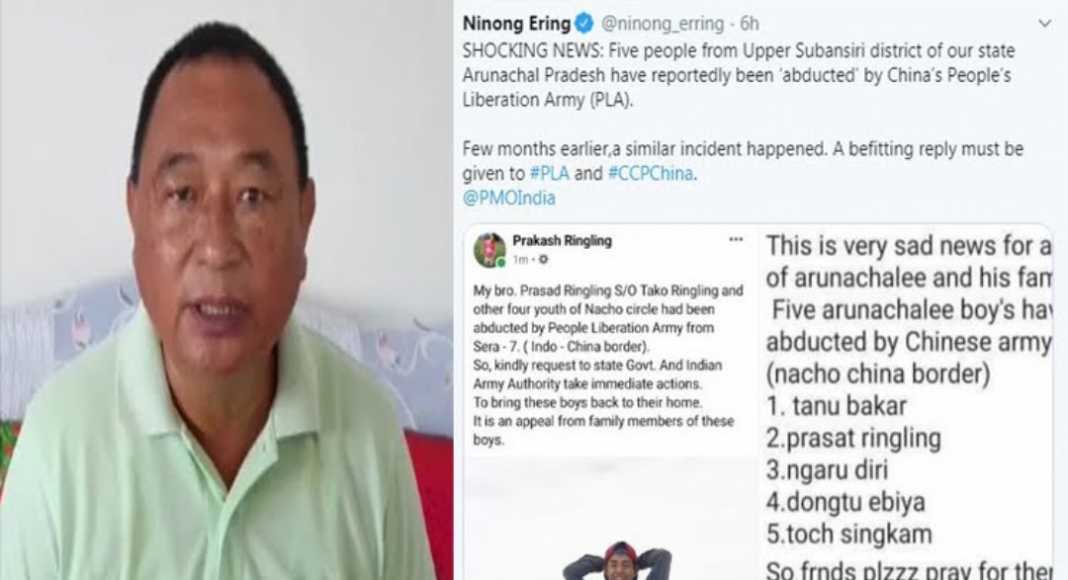Viewport: 1068px width, 580px height.
Task: Open the #PLA hashtag
Action: tap(549, 174)
